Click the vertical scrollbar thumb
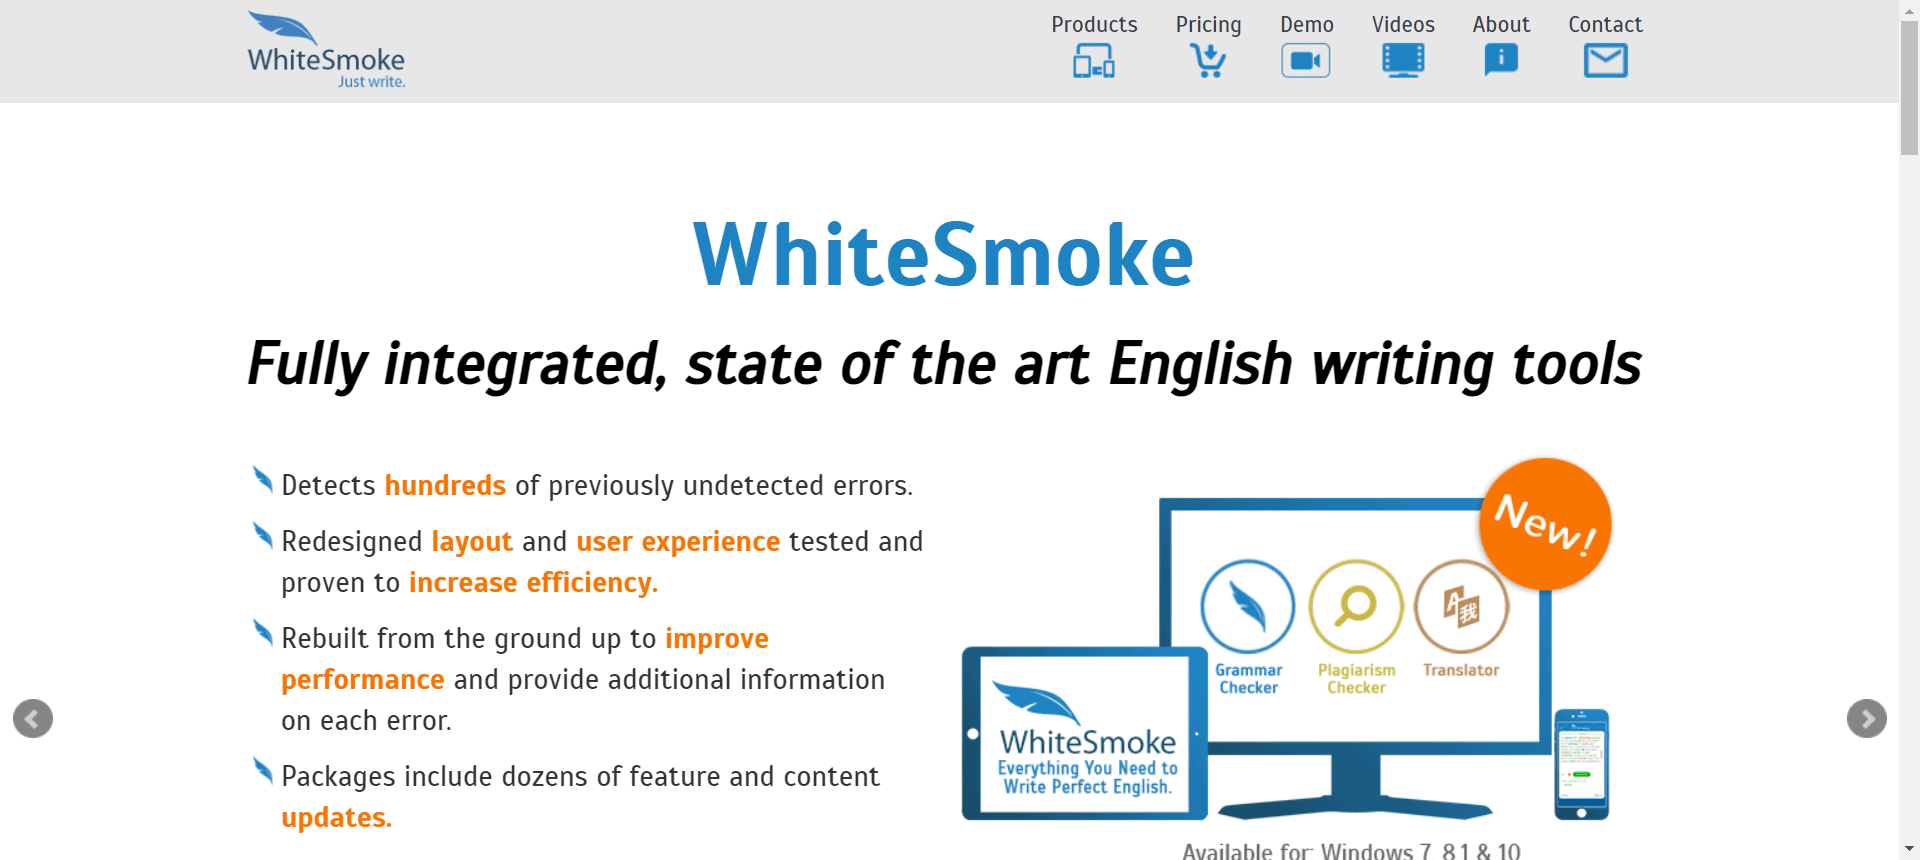The image size is (1920, 860). pyautogui.click(x=1910, y=88)
